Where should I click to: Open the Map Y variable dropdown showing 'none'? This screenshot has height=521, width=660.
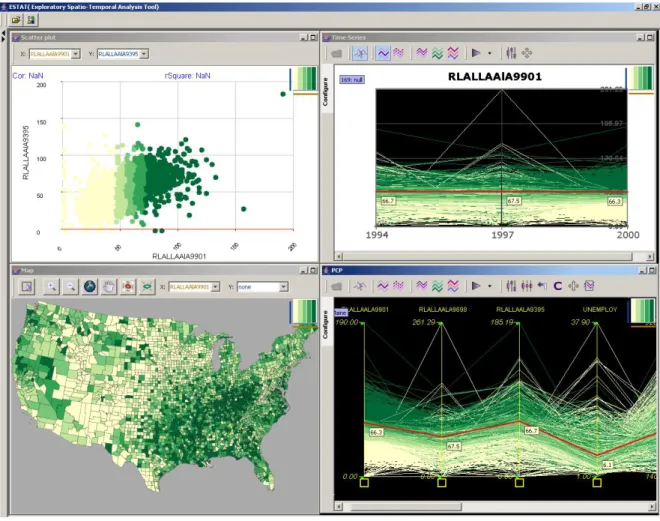(x=283, y=287)
